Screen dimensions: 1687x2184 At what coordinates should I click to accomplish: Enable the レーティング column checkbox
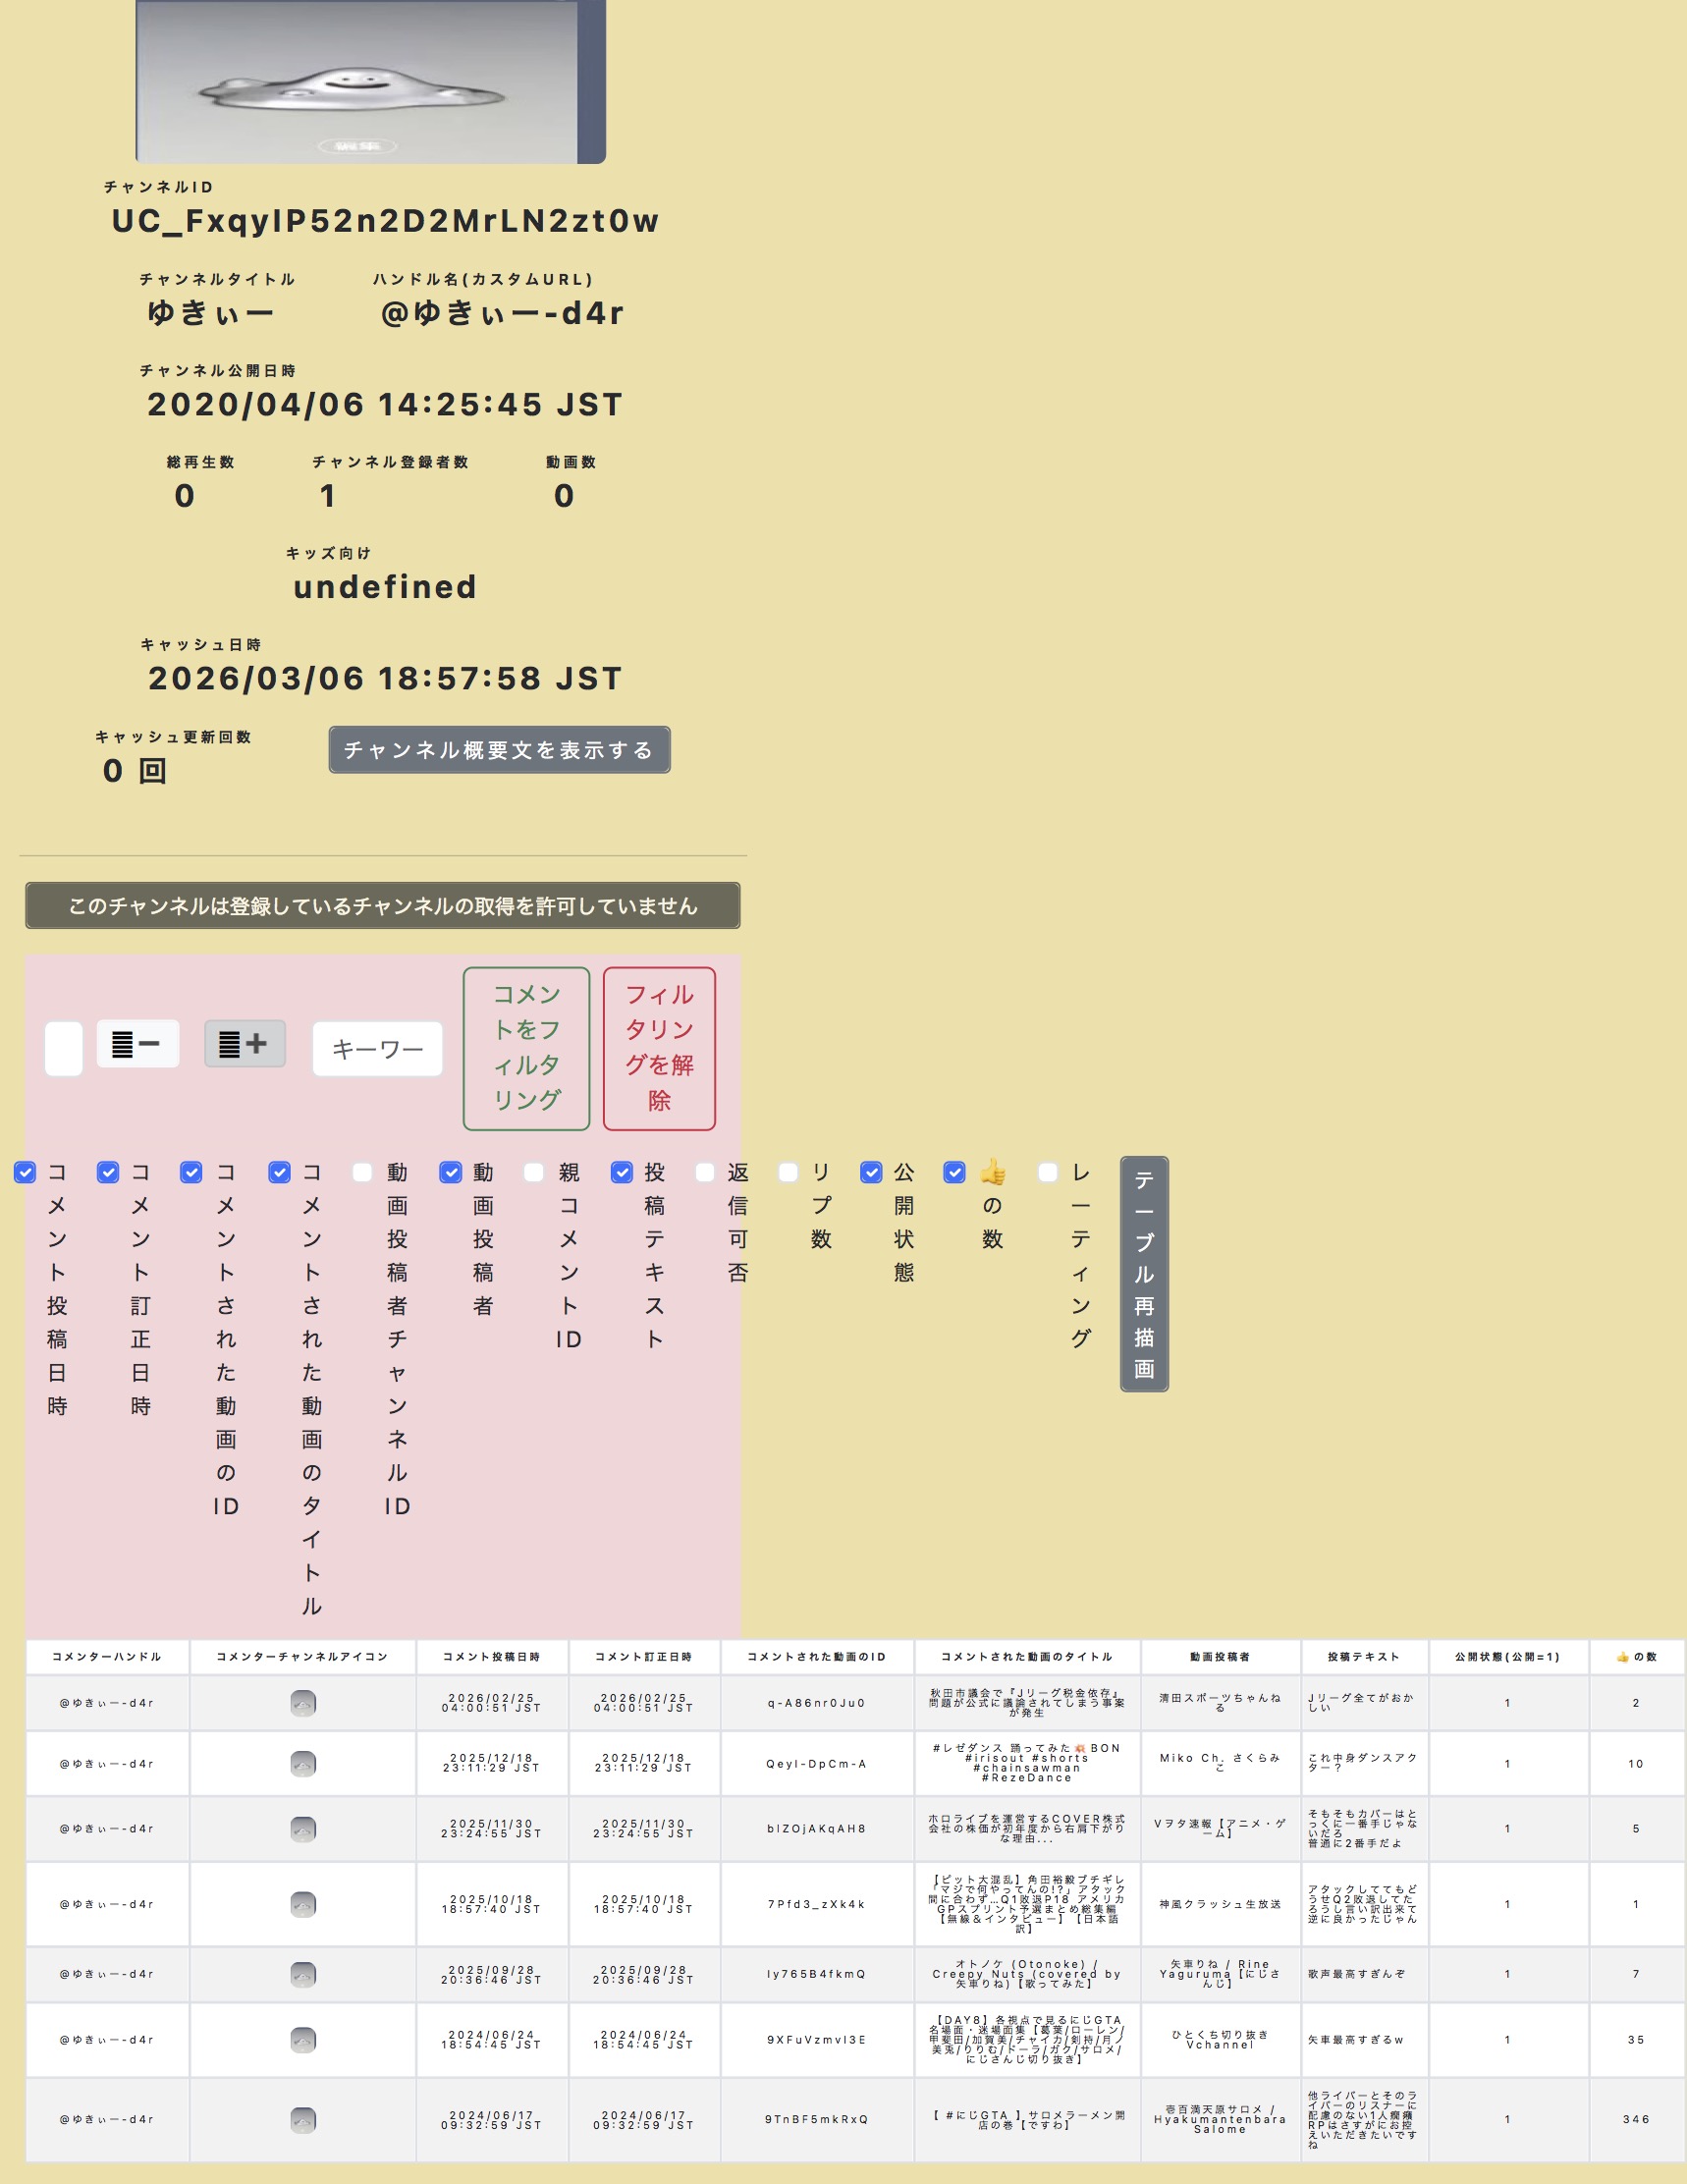pos(1047,1172)
